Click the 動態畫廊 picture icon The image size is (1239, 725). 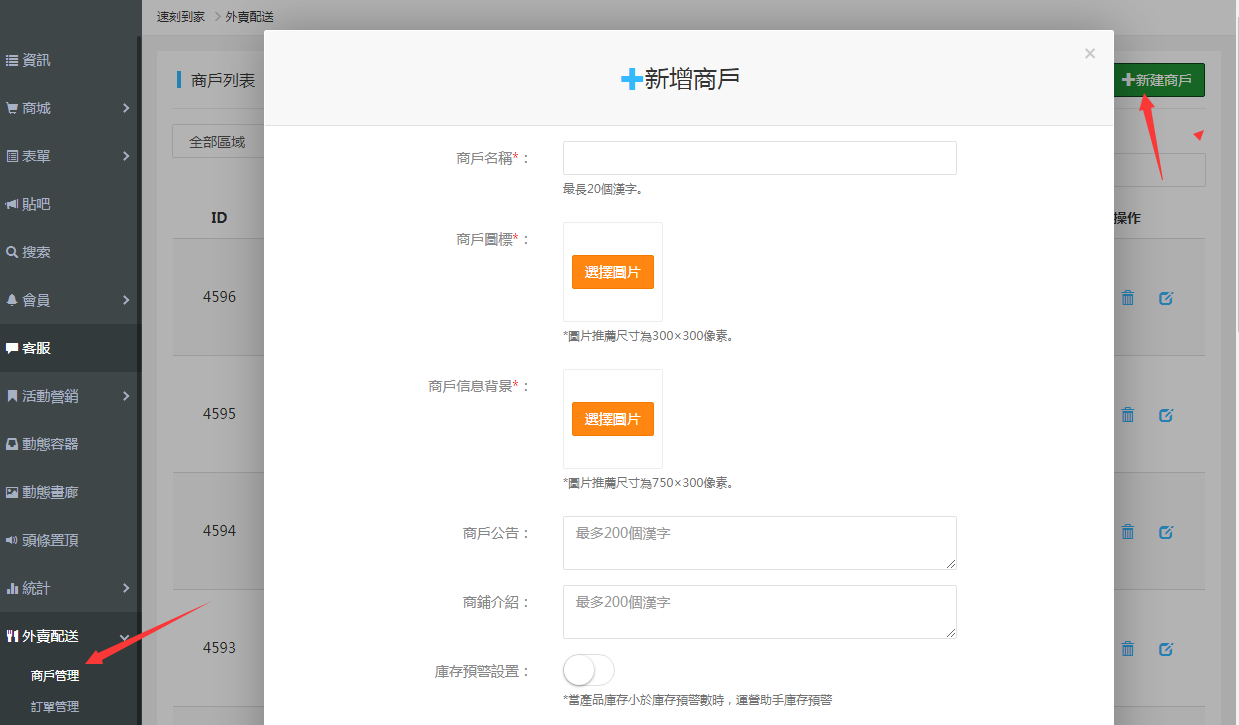12,492
